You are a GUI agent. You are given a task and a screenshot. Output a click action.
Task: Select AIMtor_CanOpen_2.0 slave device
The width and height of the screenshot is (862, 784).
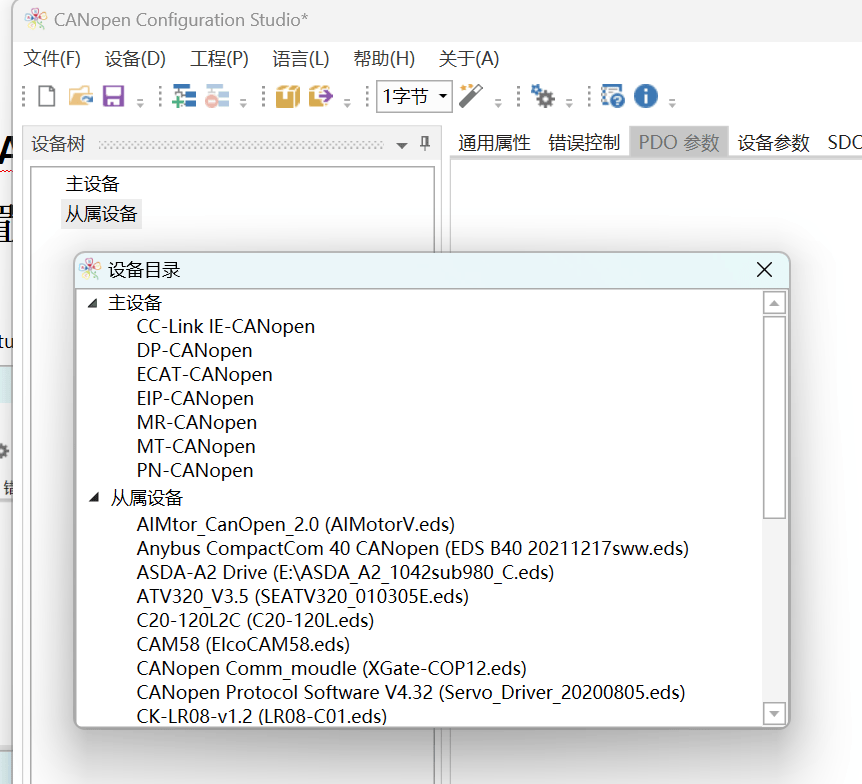pyautogui.click(x=296, y=524)
